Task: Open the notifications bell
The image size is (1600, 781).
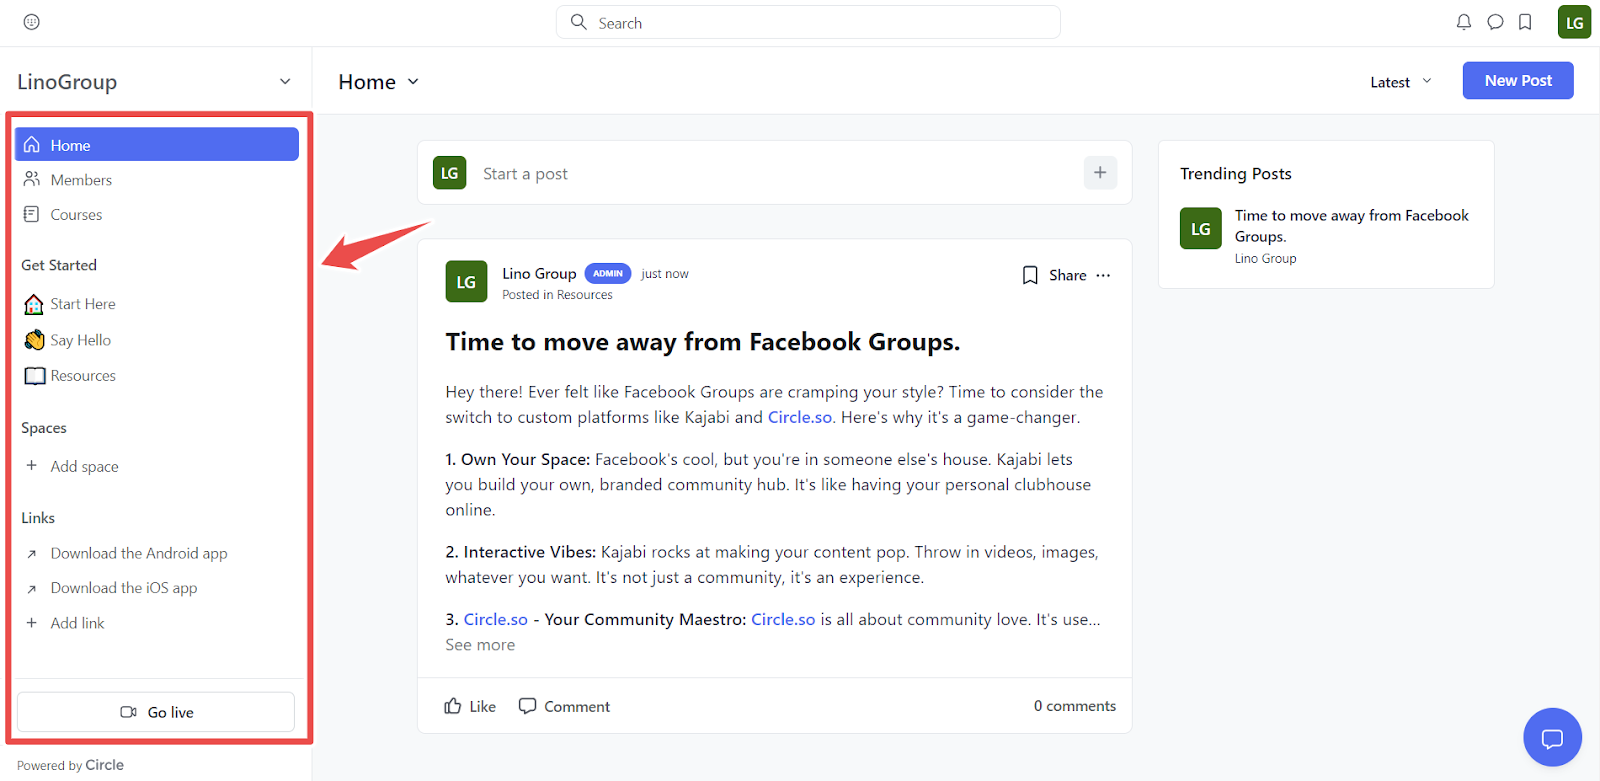Action: pos(1464,22)
